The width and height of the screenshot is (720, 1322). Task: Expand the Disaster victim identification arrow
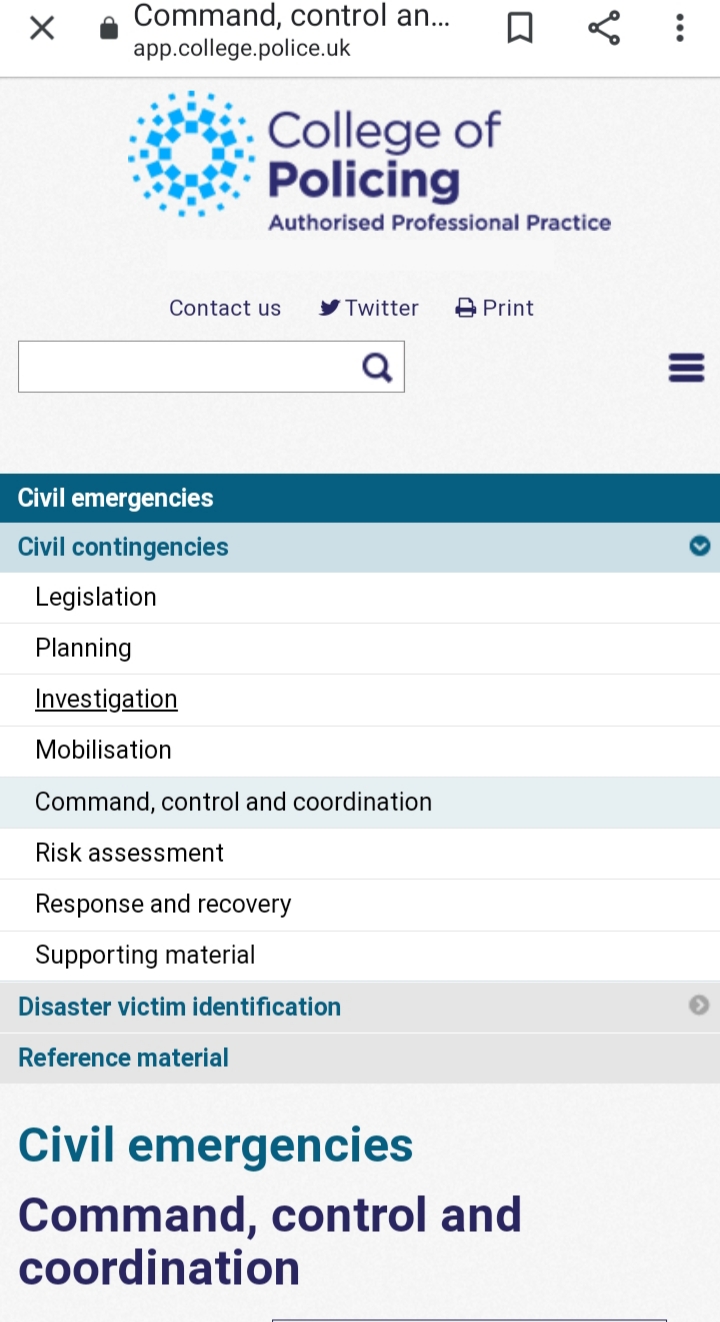700,1005
